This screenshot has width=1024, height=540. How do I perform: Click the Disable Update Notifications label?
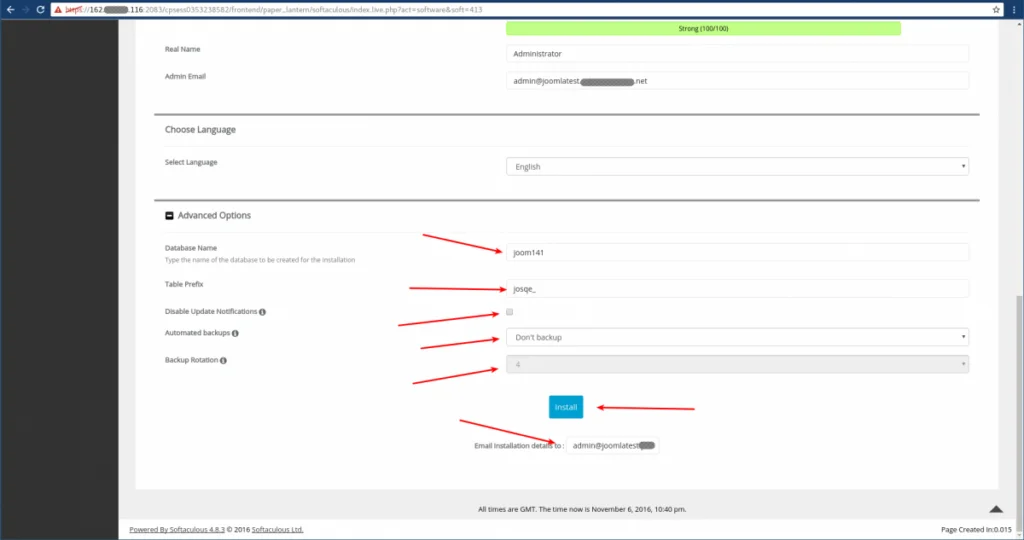[211, 311]
